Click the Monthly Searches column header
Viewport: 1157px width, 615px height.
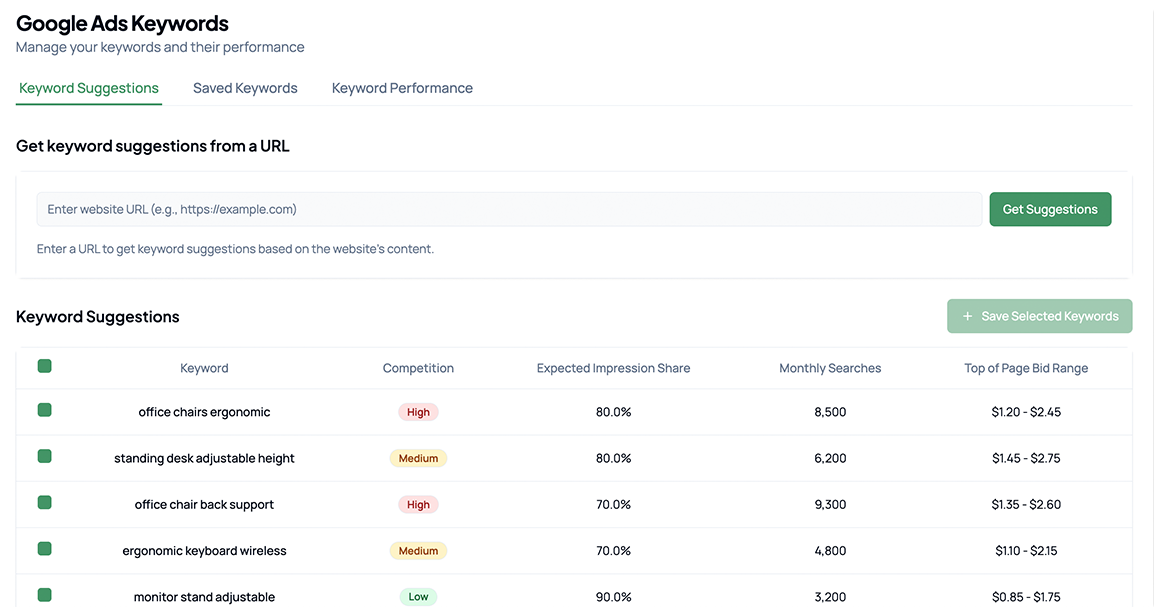pyautogui.click(x=830, y=368)
